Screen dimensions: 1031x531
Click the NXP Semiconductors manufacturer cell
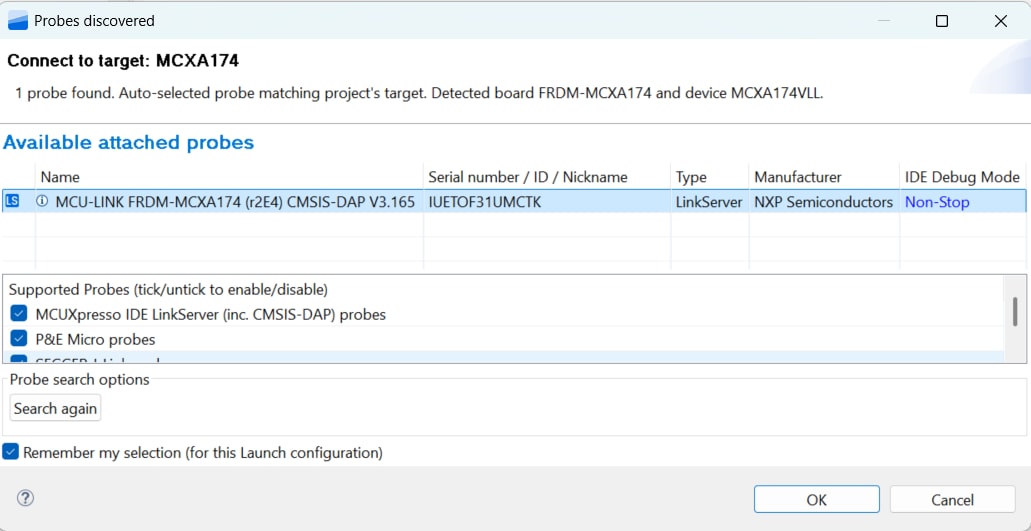pos(824,202)
